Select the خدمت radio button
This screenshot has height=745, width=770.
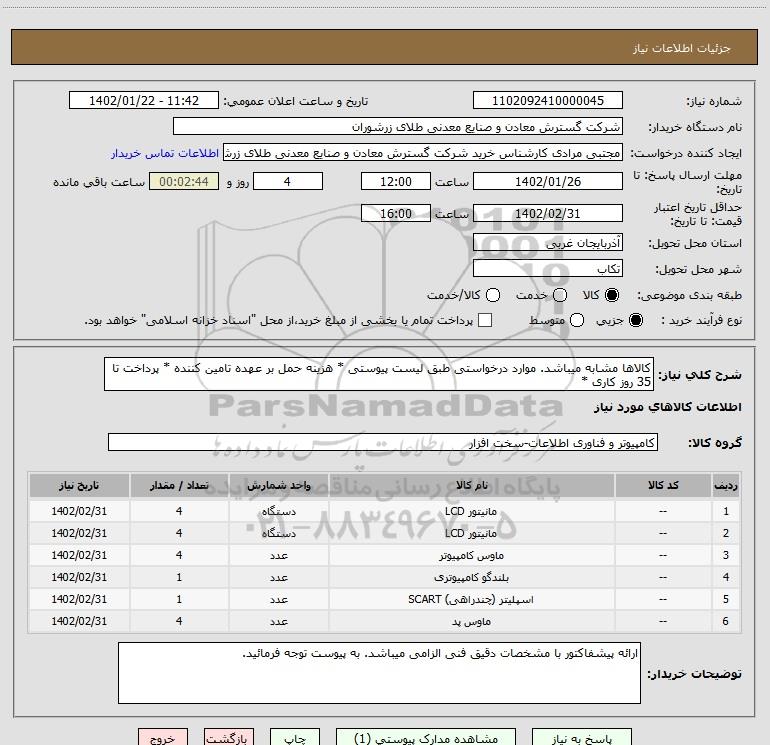click(x=560, y=295)
